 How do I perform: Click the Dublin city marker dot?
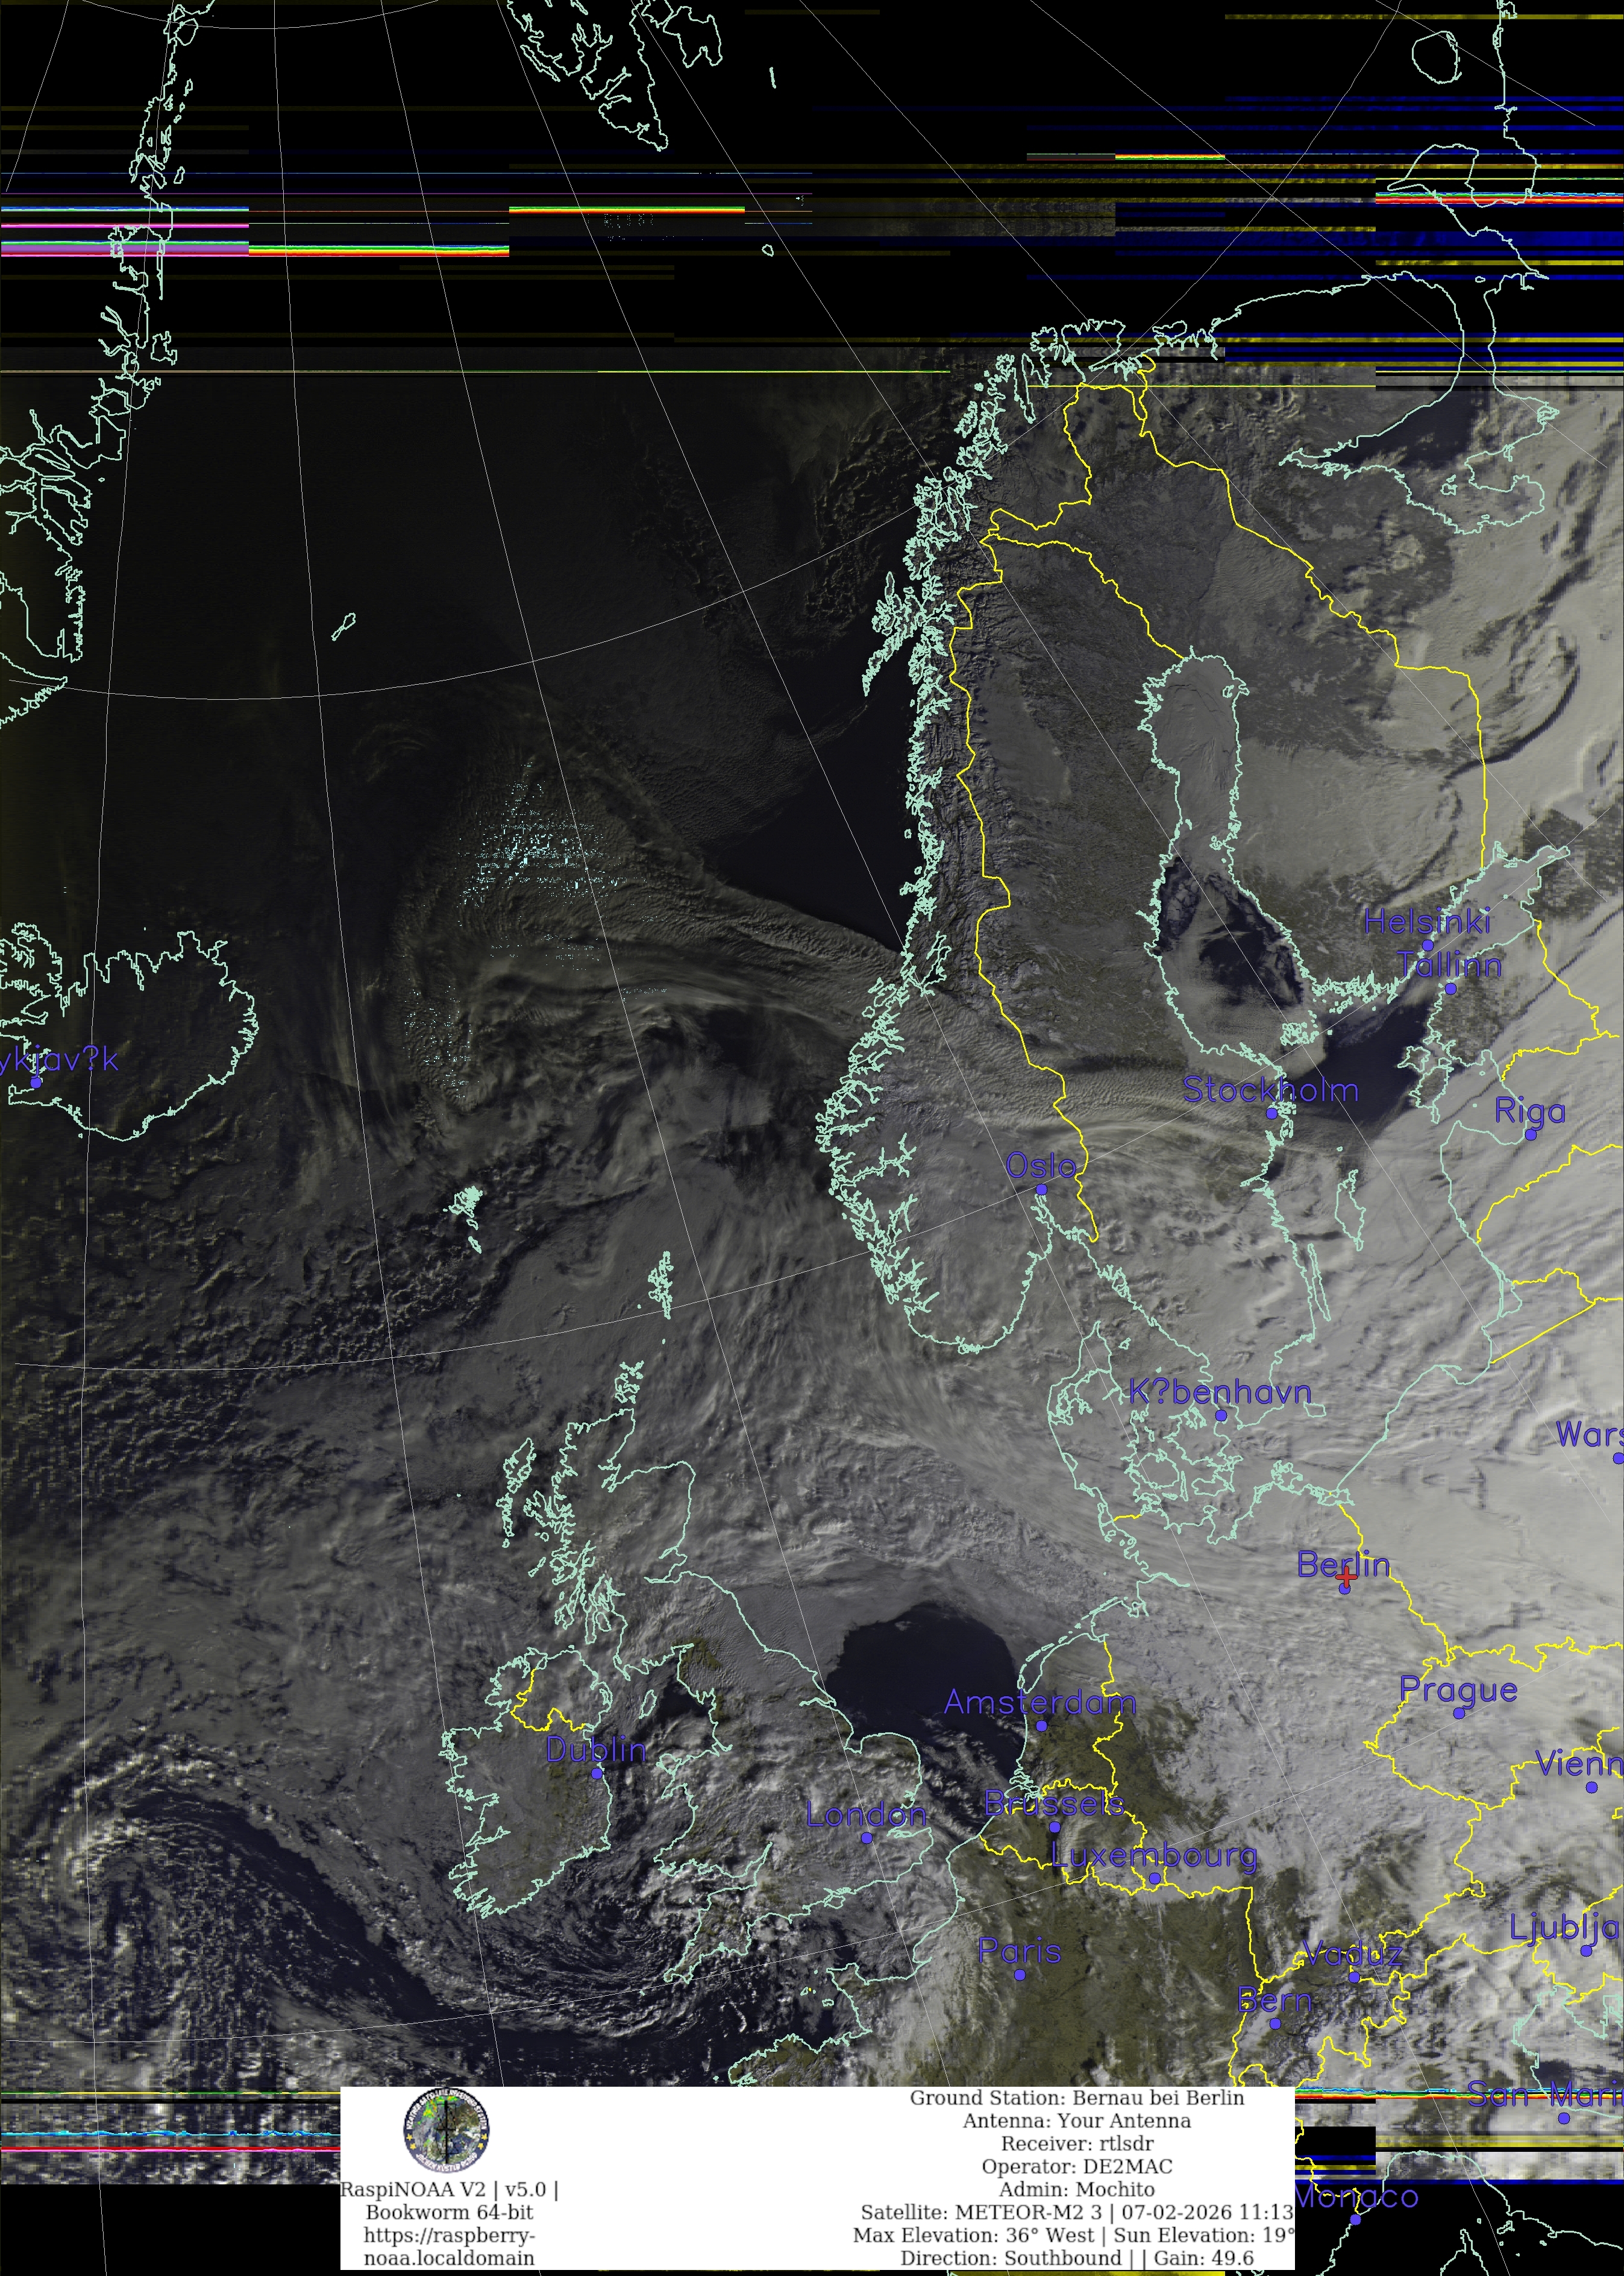597,1773
